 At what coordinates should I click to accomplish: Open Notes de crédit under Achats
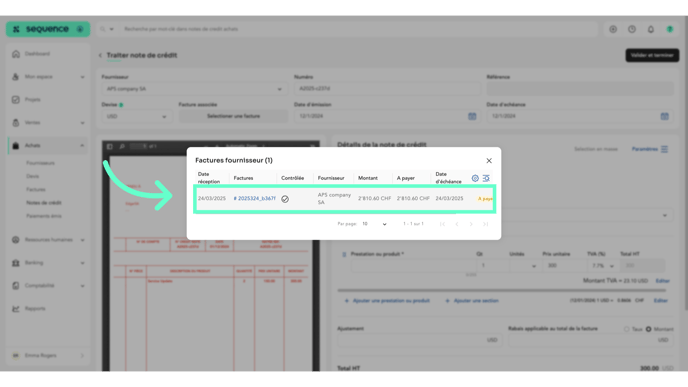(44, 203)
